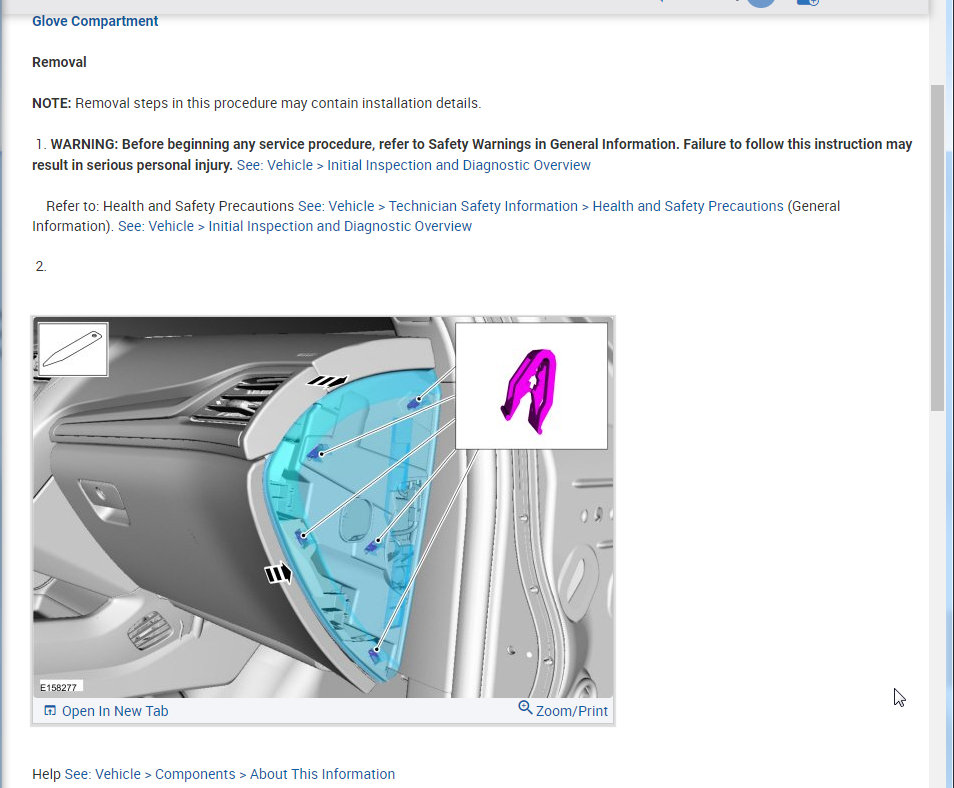Click the pink clip detail inset

pyautogui.click(x=531, y=386)
